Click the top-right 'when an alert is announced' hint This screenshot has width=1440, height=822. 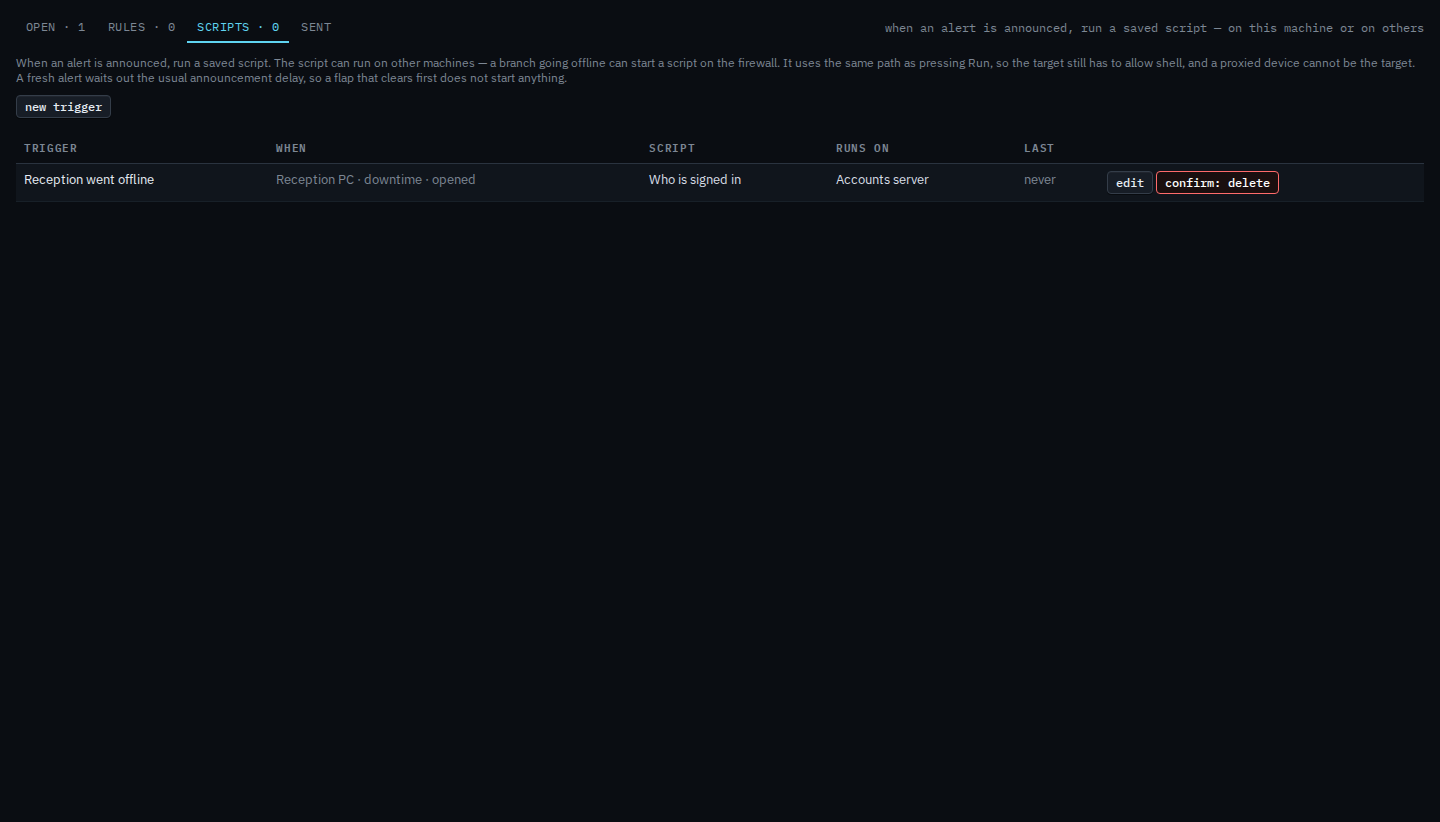1154,28
